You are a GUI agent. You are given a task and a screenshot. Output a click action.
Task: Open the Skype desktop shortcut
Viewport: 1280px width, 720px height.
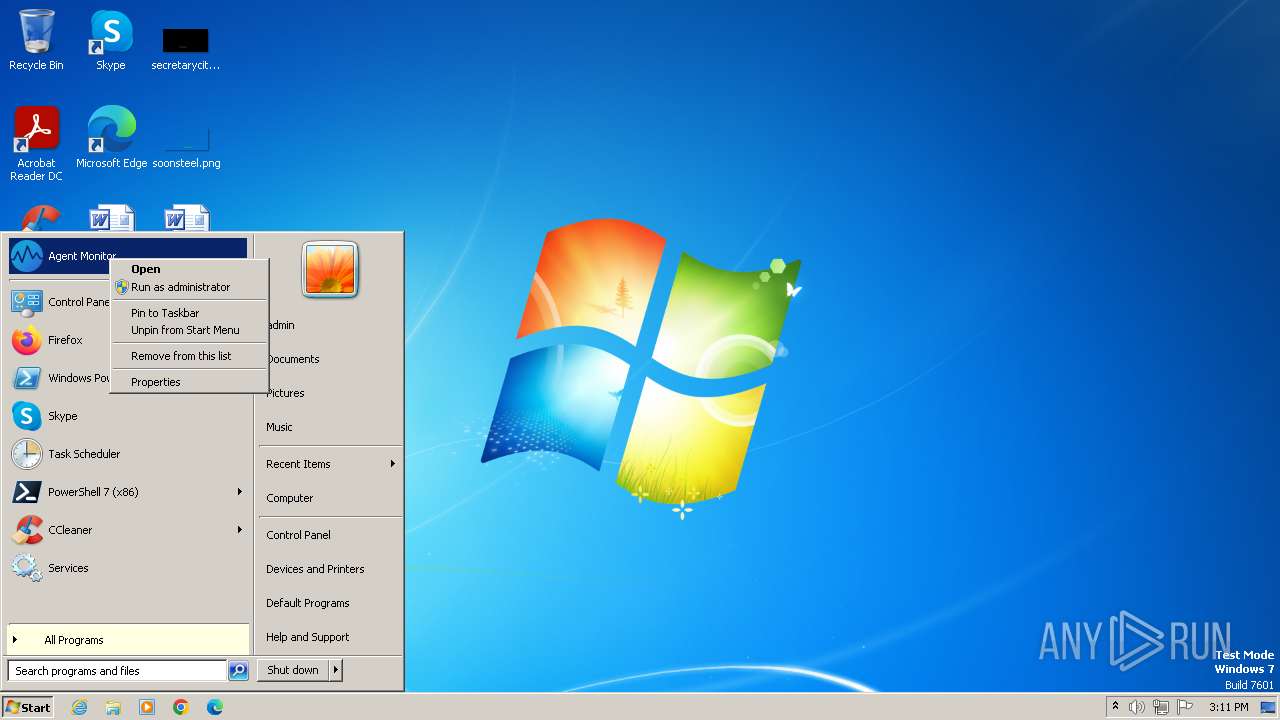point(110,40)
